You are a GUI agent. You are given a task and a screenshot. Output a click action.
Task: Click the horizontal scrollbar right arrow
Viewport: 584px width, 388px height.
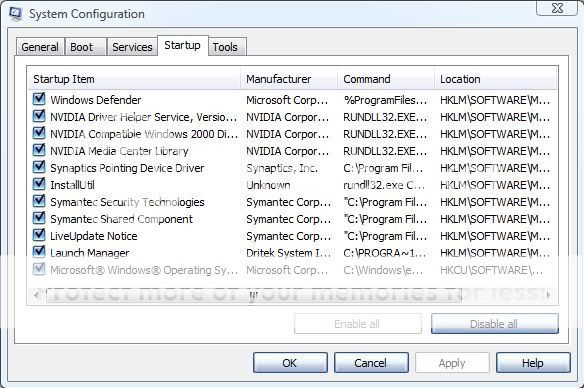click(549, 295)
